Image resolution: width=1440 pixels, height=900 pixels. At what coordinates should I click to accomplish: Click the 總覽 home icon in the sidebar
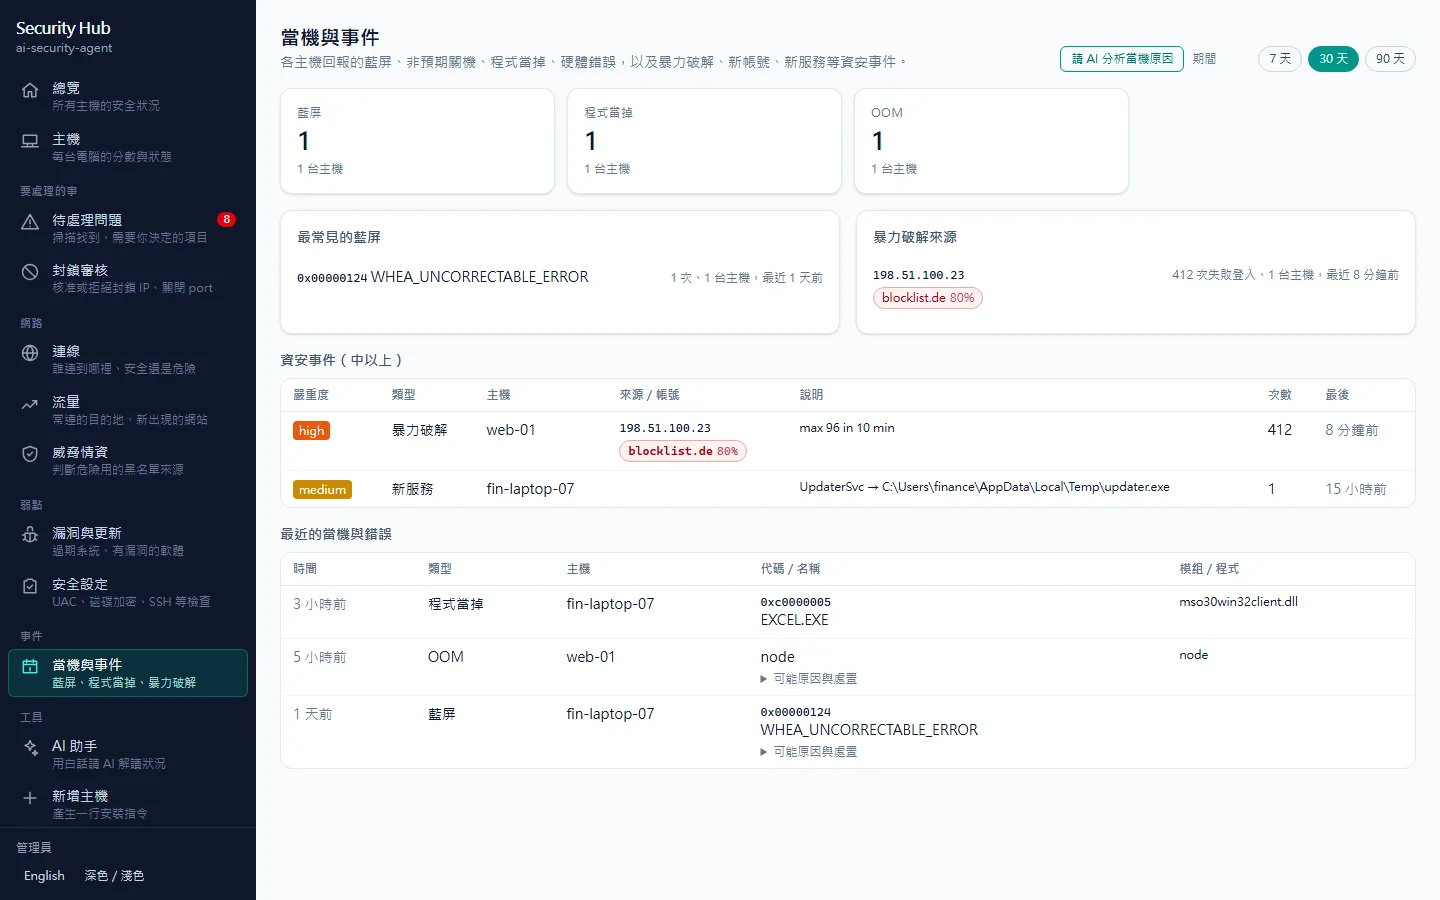[x=30, y=91]
